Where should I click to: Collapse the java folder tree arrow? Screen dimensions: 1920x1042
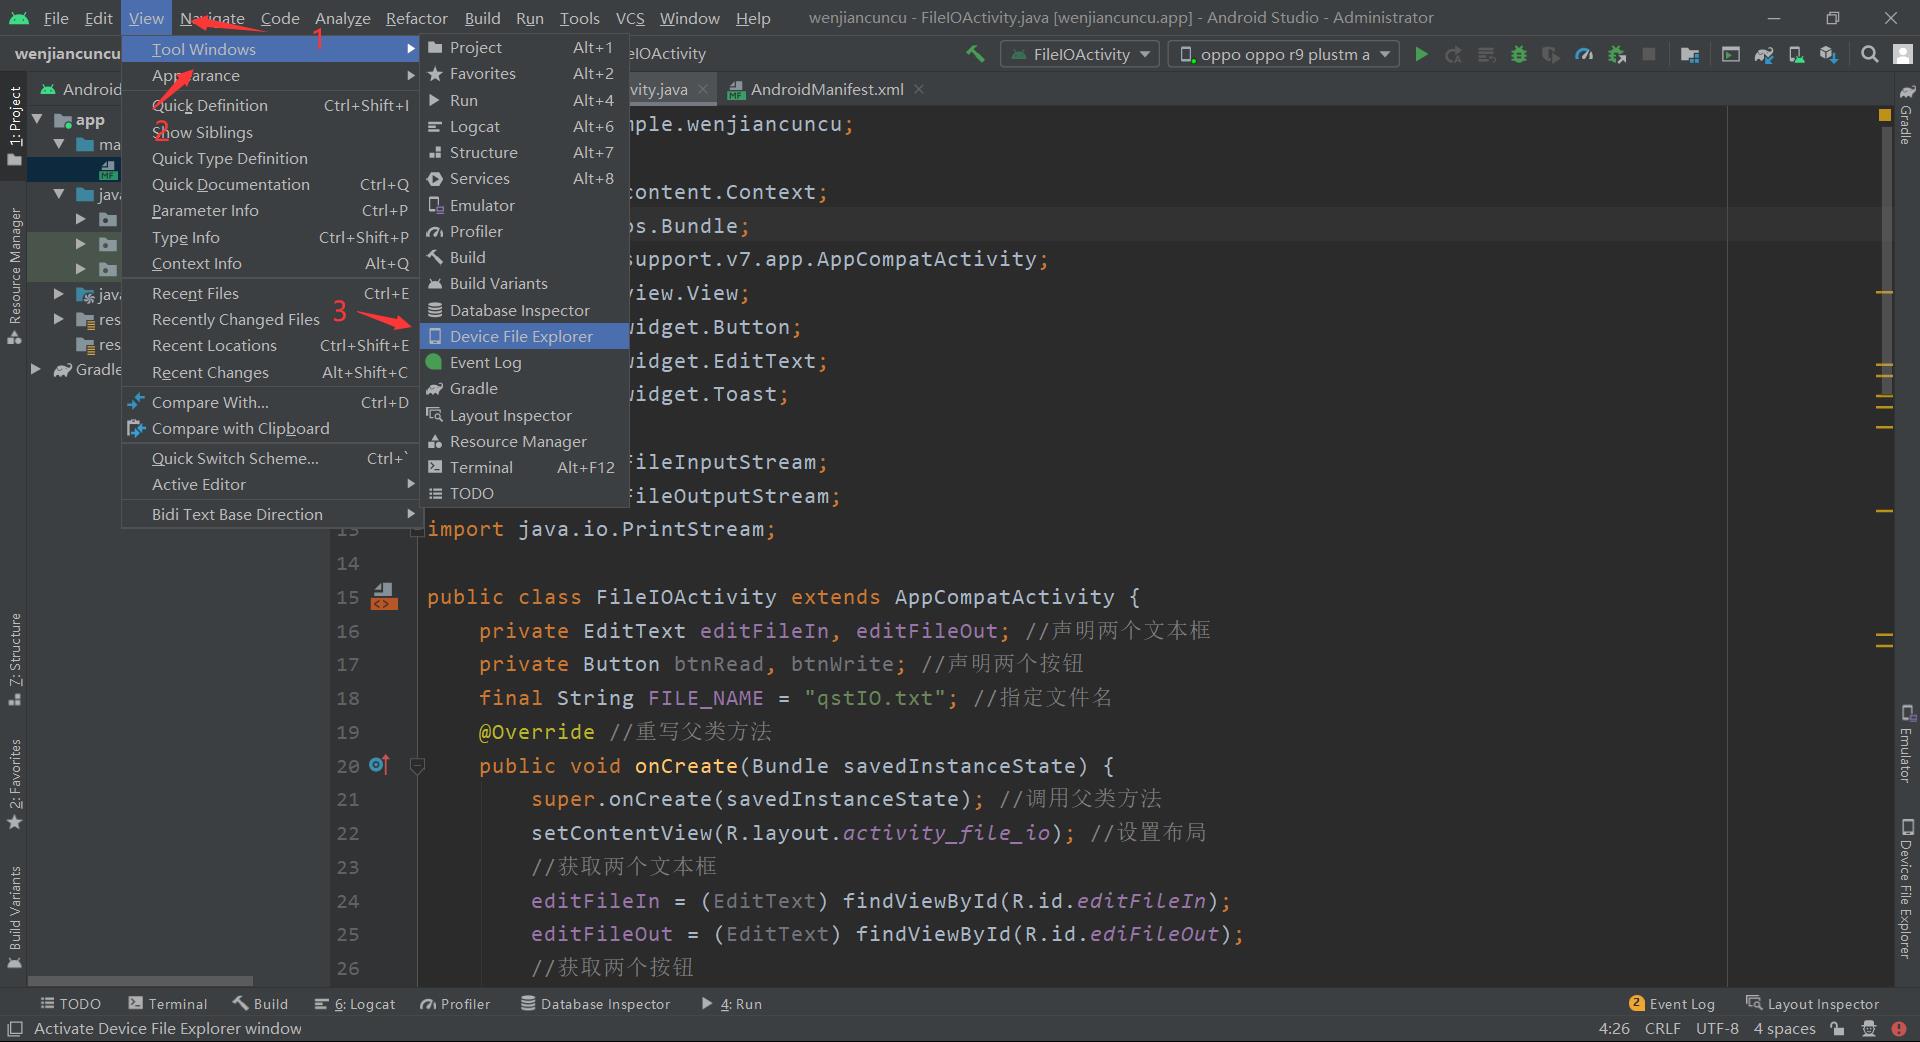coord(59,193)
